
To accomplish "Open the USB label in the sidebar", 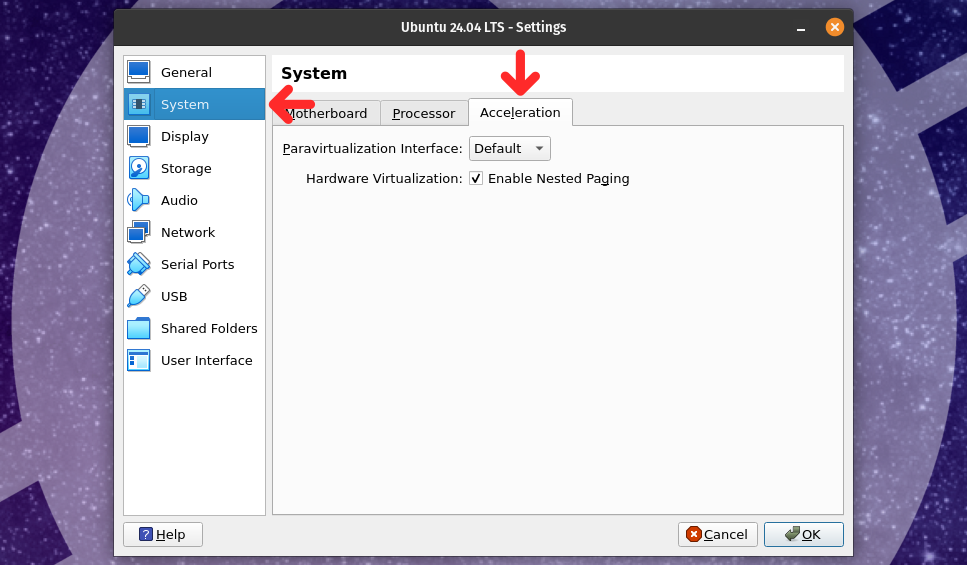I will point(174,297).
